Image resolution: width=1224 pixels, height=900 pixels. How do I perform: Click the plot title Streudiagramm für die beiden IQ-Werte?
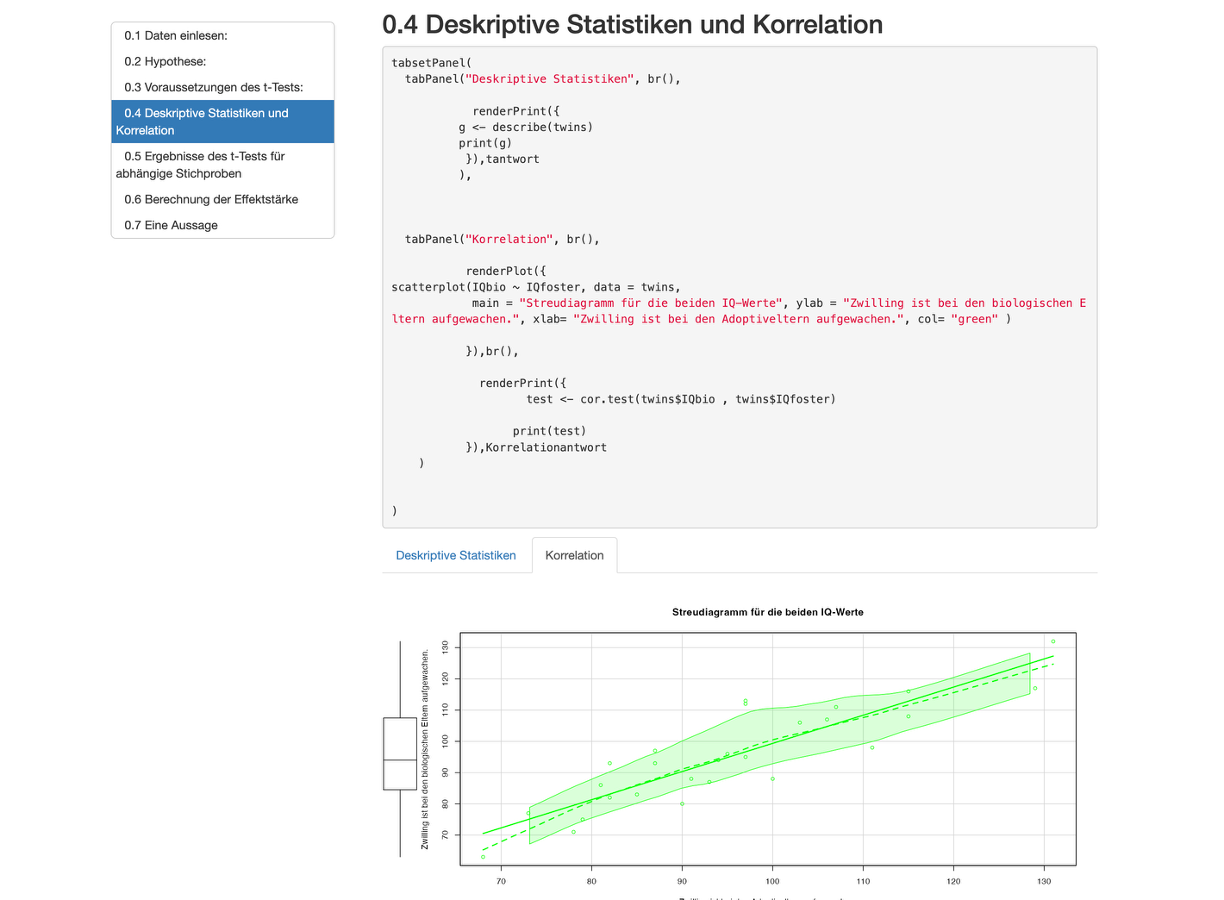coord(767,612)
